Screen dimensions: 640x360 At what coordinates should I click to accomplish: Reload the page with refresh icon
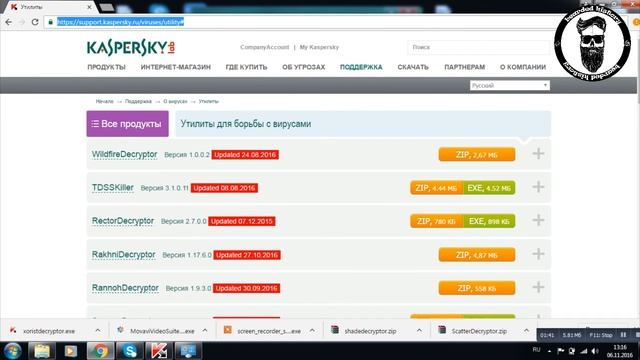(35, 22)
